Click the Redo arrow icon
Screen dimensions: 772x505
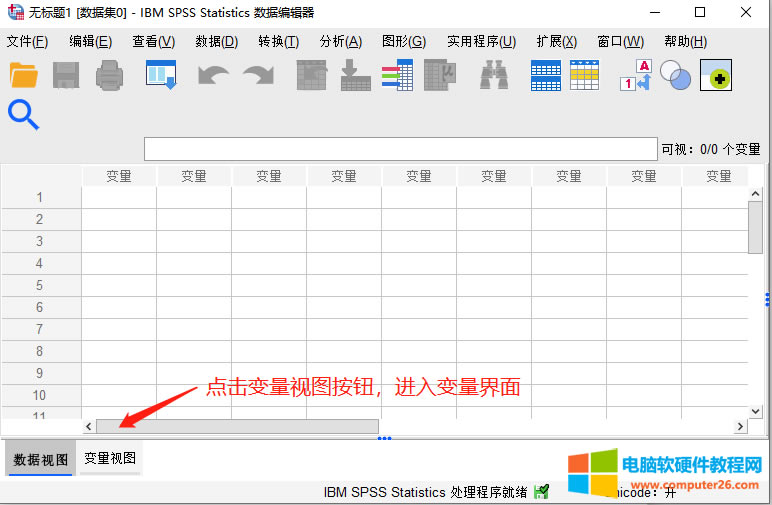pos(258,75)
